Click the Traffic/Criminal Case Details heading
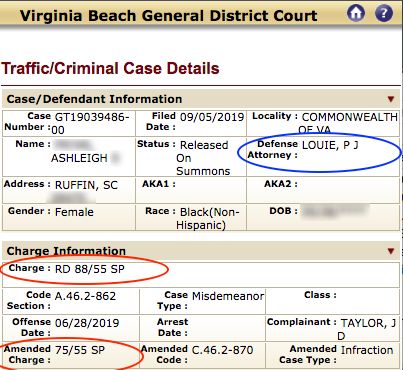The height and width of the screenshot is (370, 403). click(110, 68)
